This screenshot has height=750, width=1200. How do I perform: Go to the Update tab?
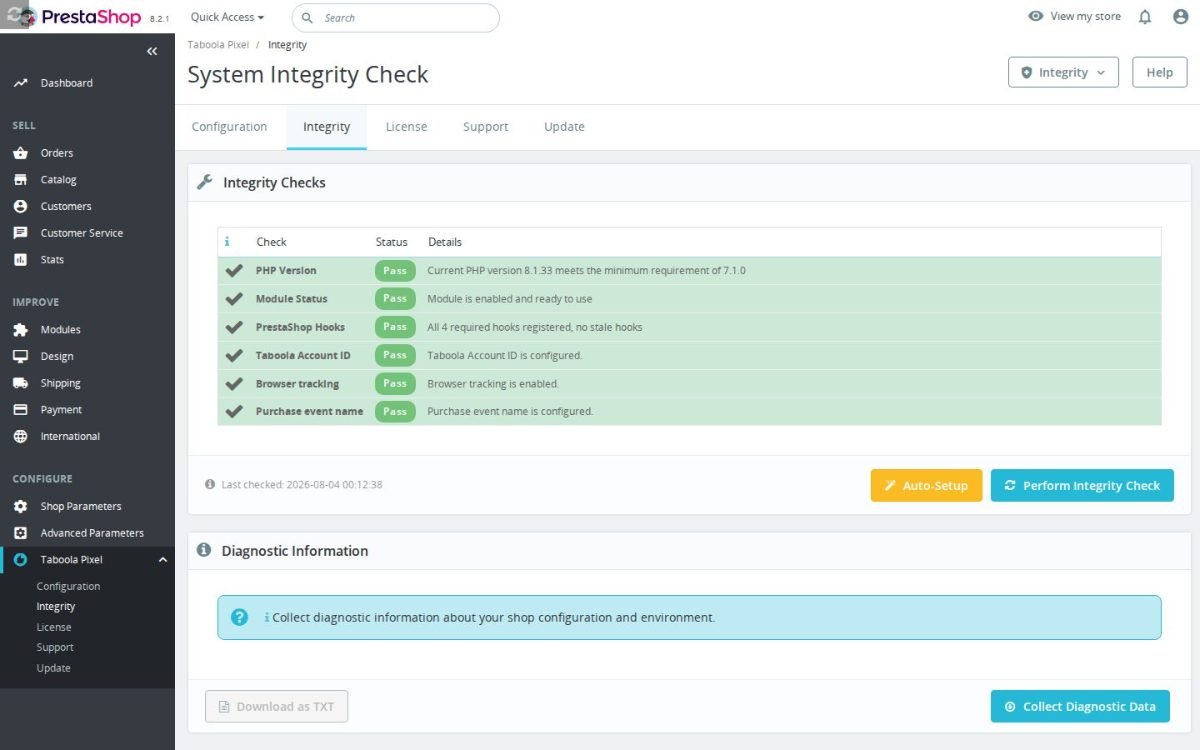click(564, 127)
